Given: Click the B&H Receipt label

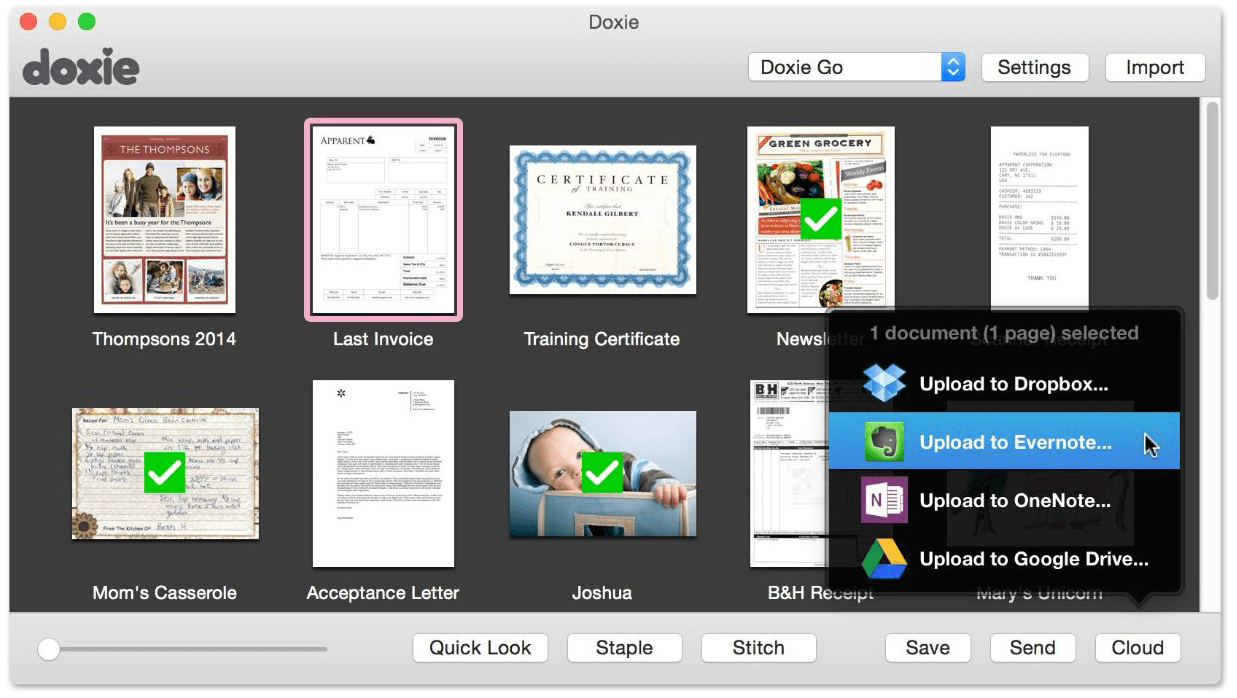Looking at the screenshot, I should (821, 593).
